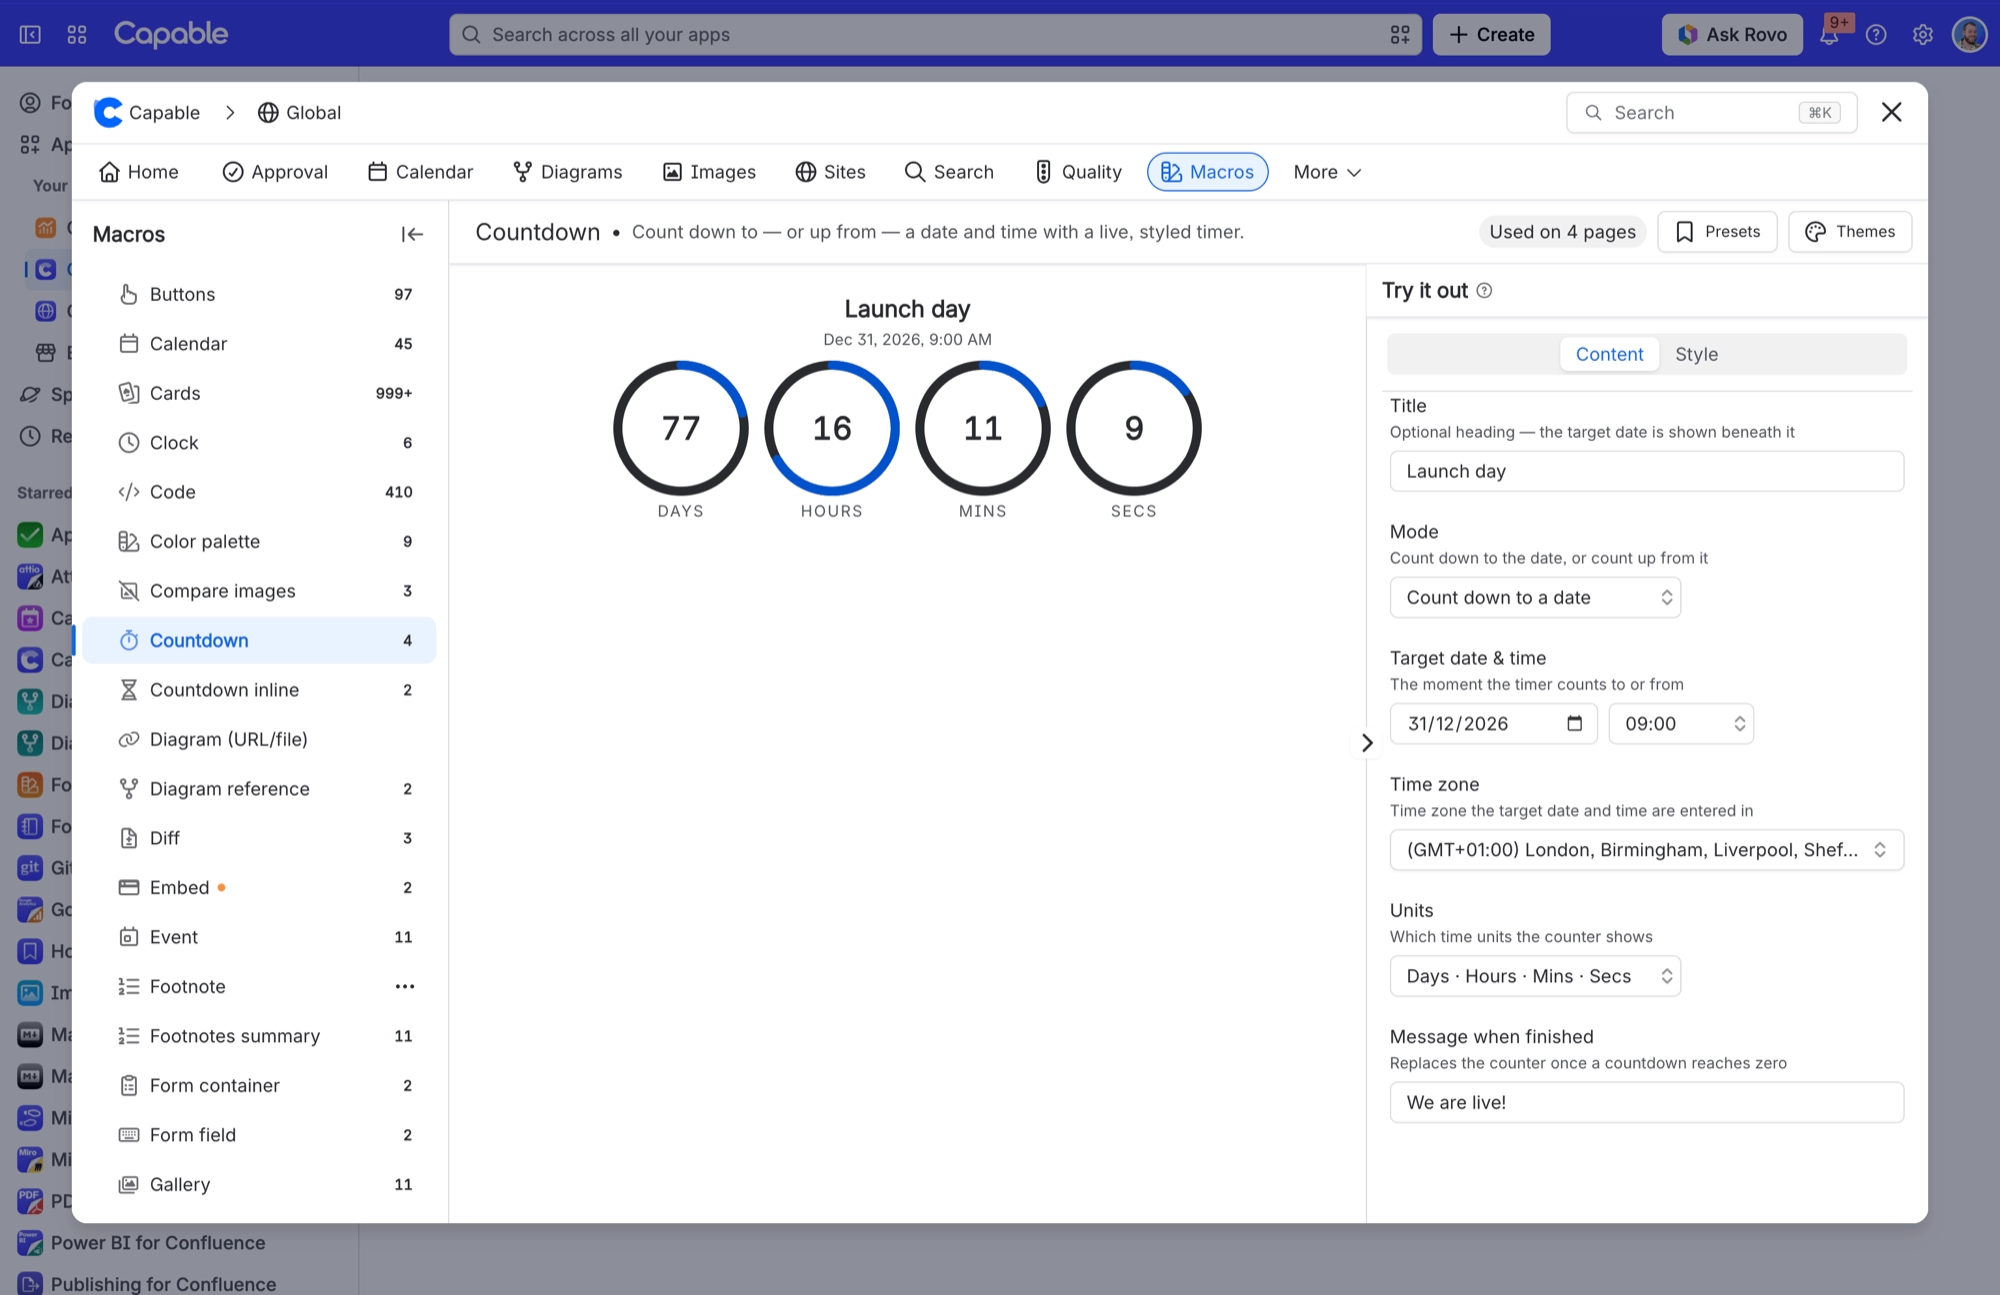The width and height of the screenshot is (2000, 1295).
Task: Select the Diagram (URL/file) macro
Action: pyautogui.click(x=259, y=740)
